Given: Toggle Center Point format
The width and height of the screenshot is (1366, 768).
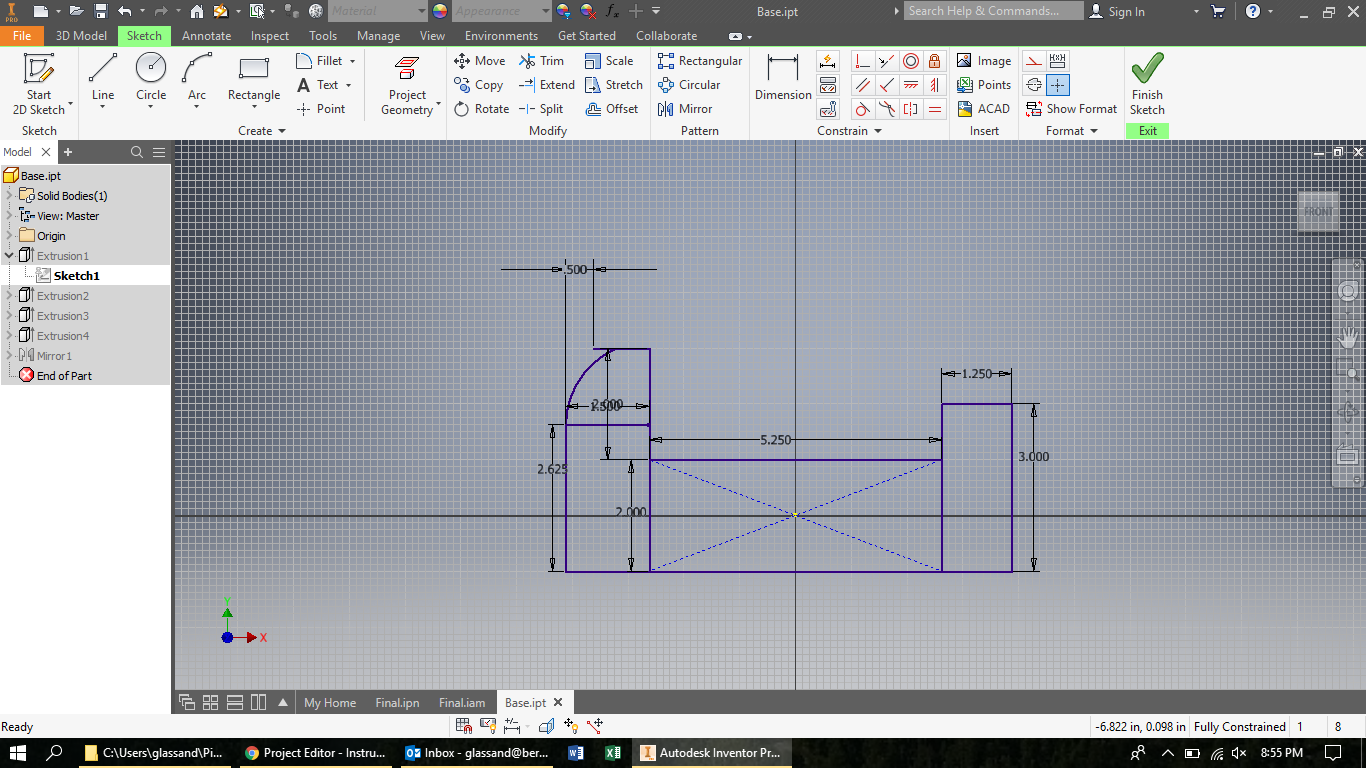Looking at the screenshot, I should [x=1058, y=85].
